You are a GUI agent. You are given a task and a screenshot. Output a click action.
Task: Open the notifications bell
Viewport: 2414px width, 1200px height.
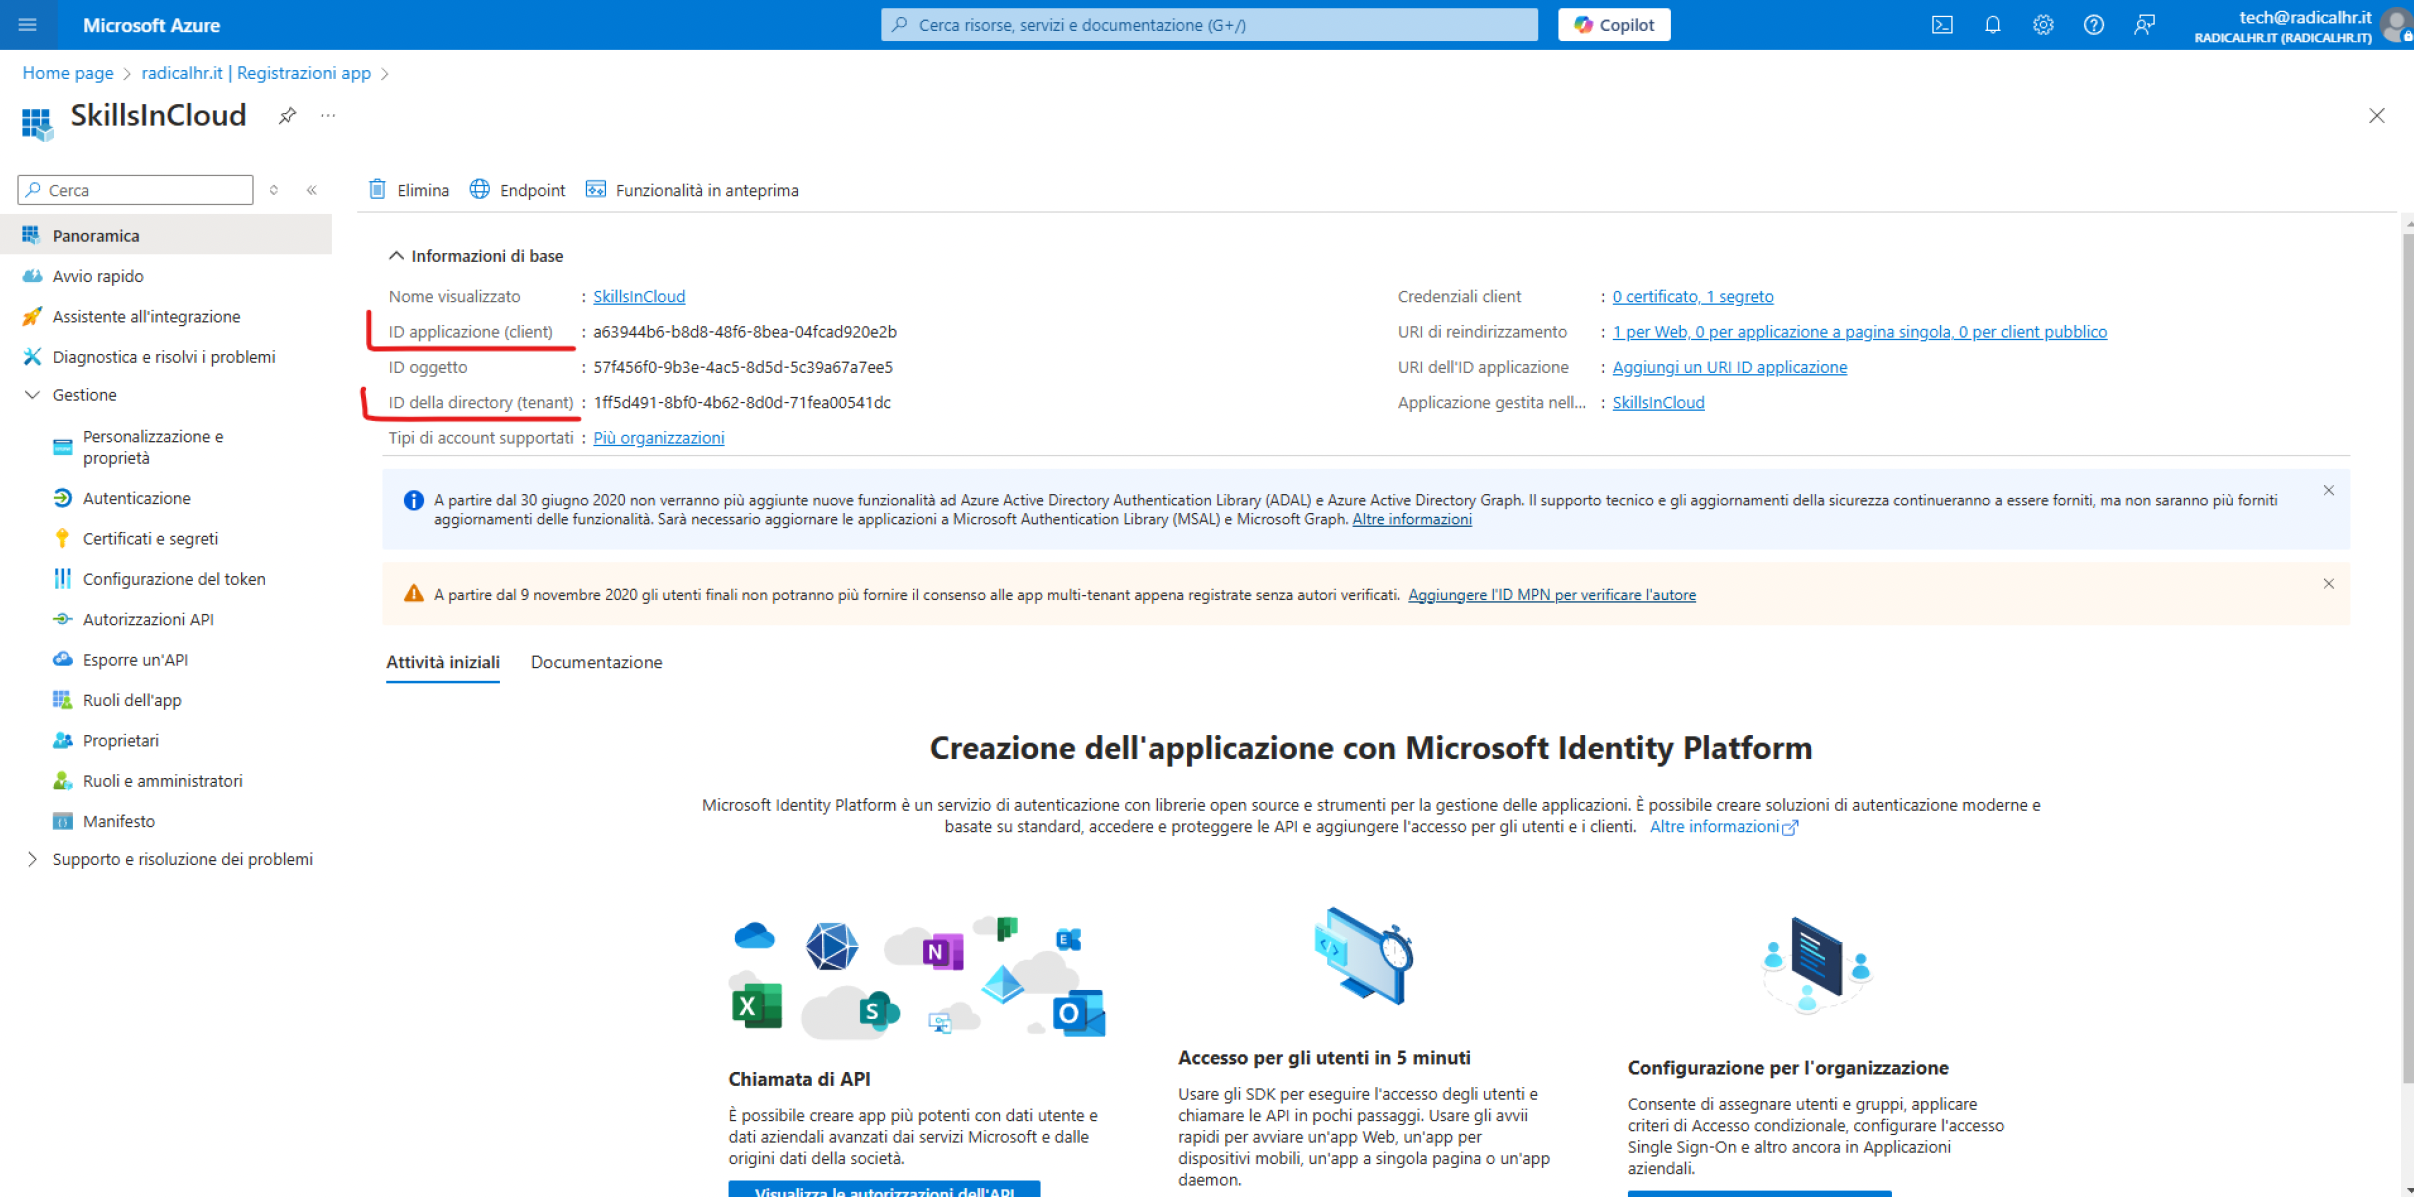coord(1992,25)
